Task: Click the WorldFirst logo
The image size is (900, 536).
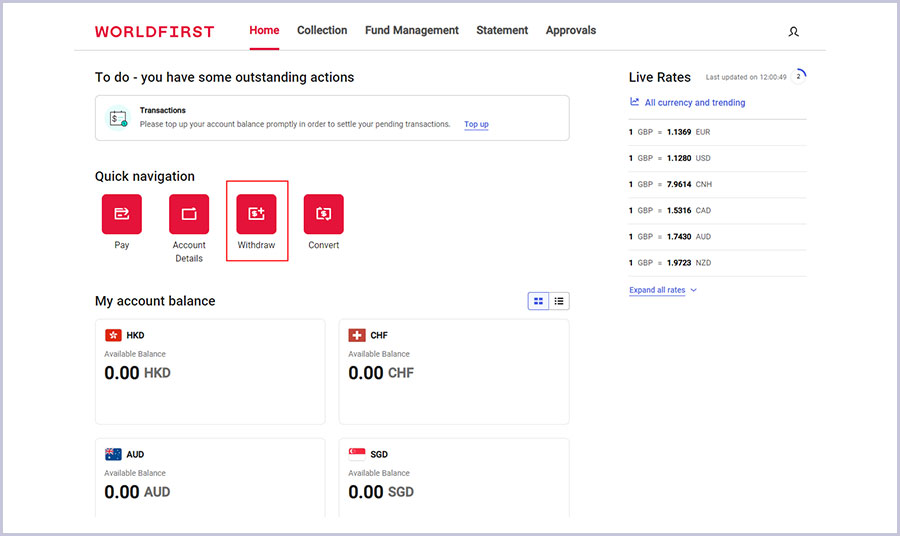Action: point(154,32)
